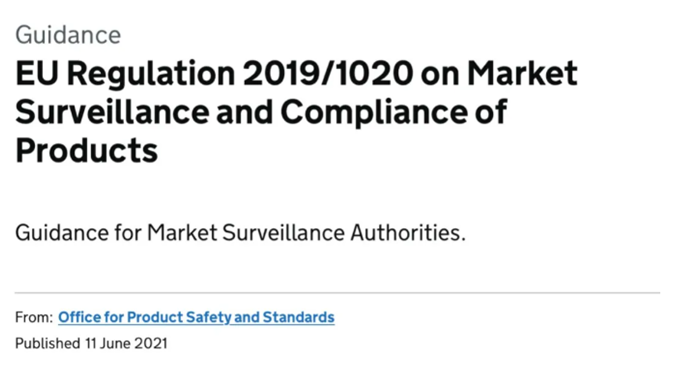This screenshot has width=675, height=366.
Task: Click the "From:" label
Action: click(x=34, y=317)
